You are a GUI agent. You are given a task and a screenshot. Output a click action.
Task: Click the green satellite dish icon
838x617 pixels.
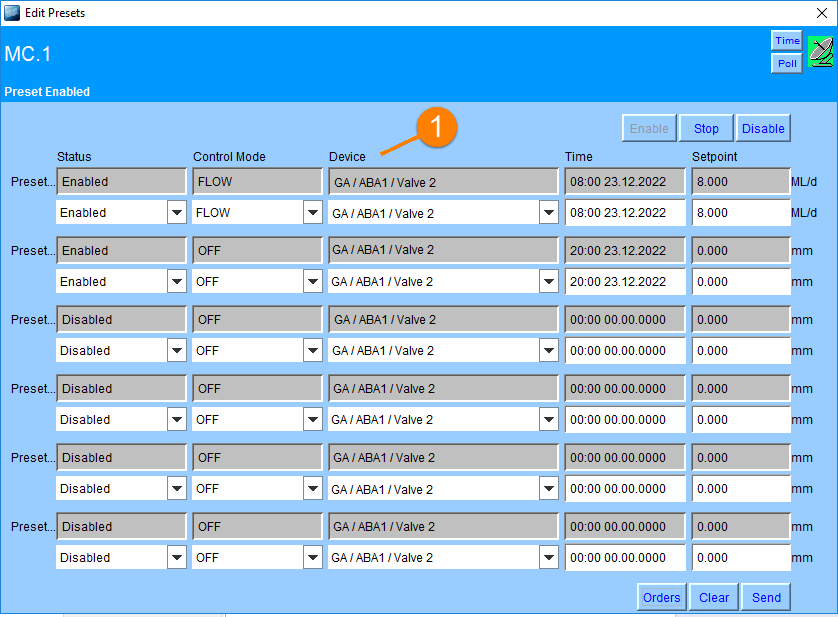coord(820,51)
